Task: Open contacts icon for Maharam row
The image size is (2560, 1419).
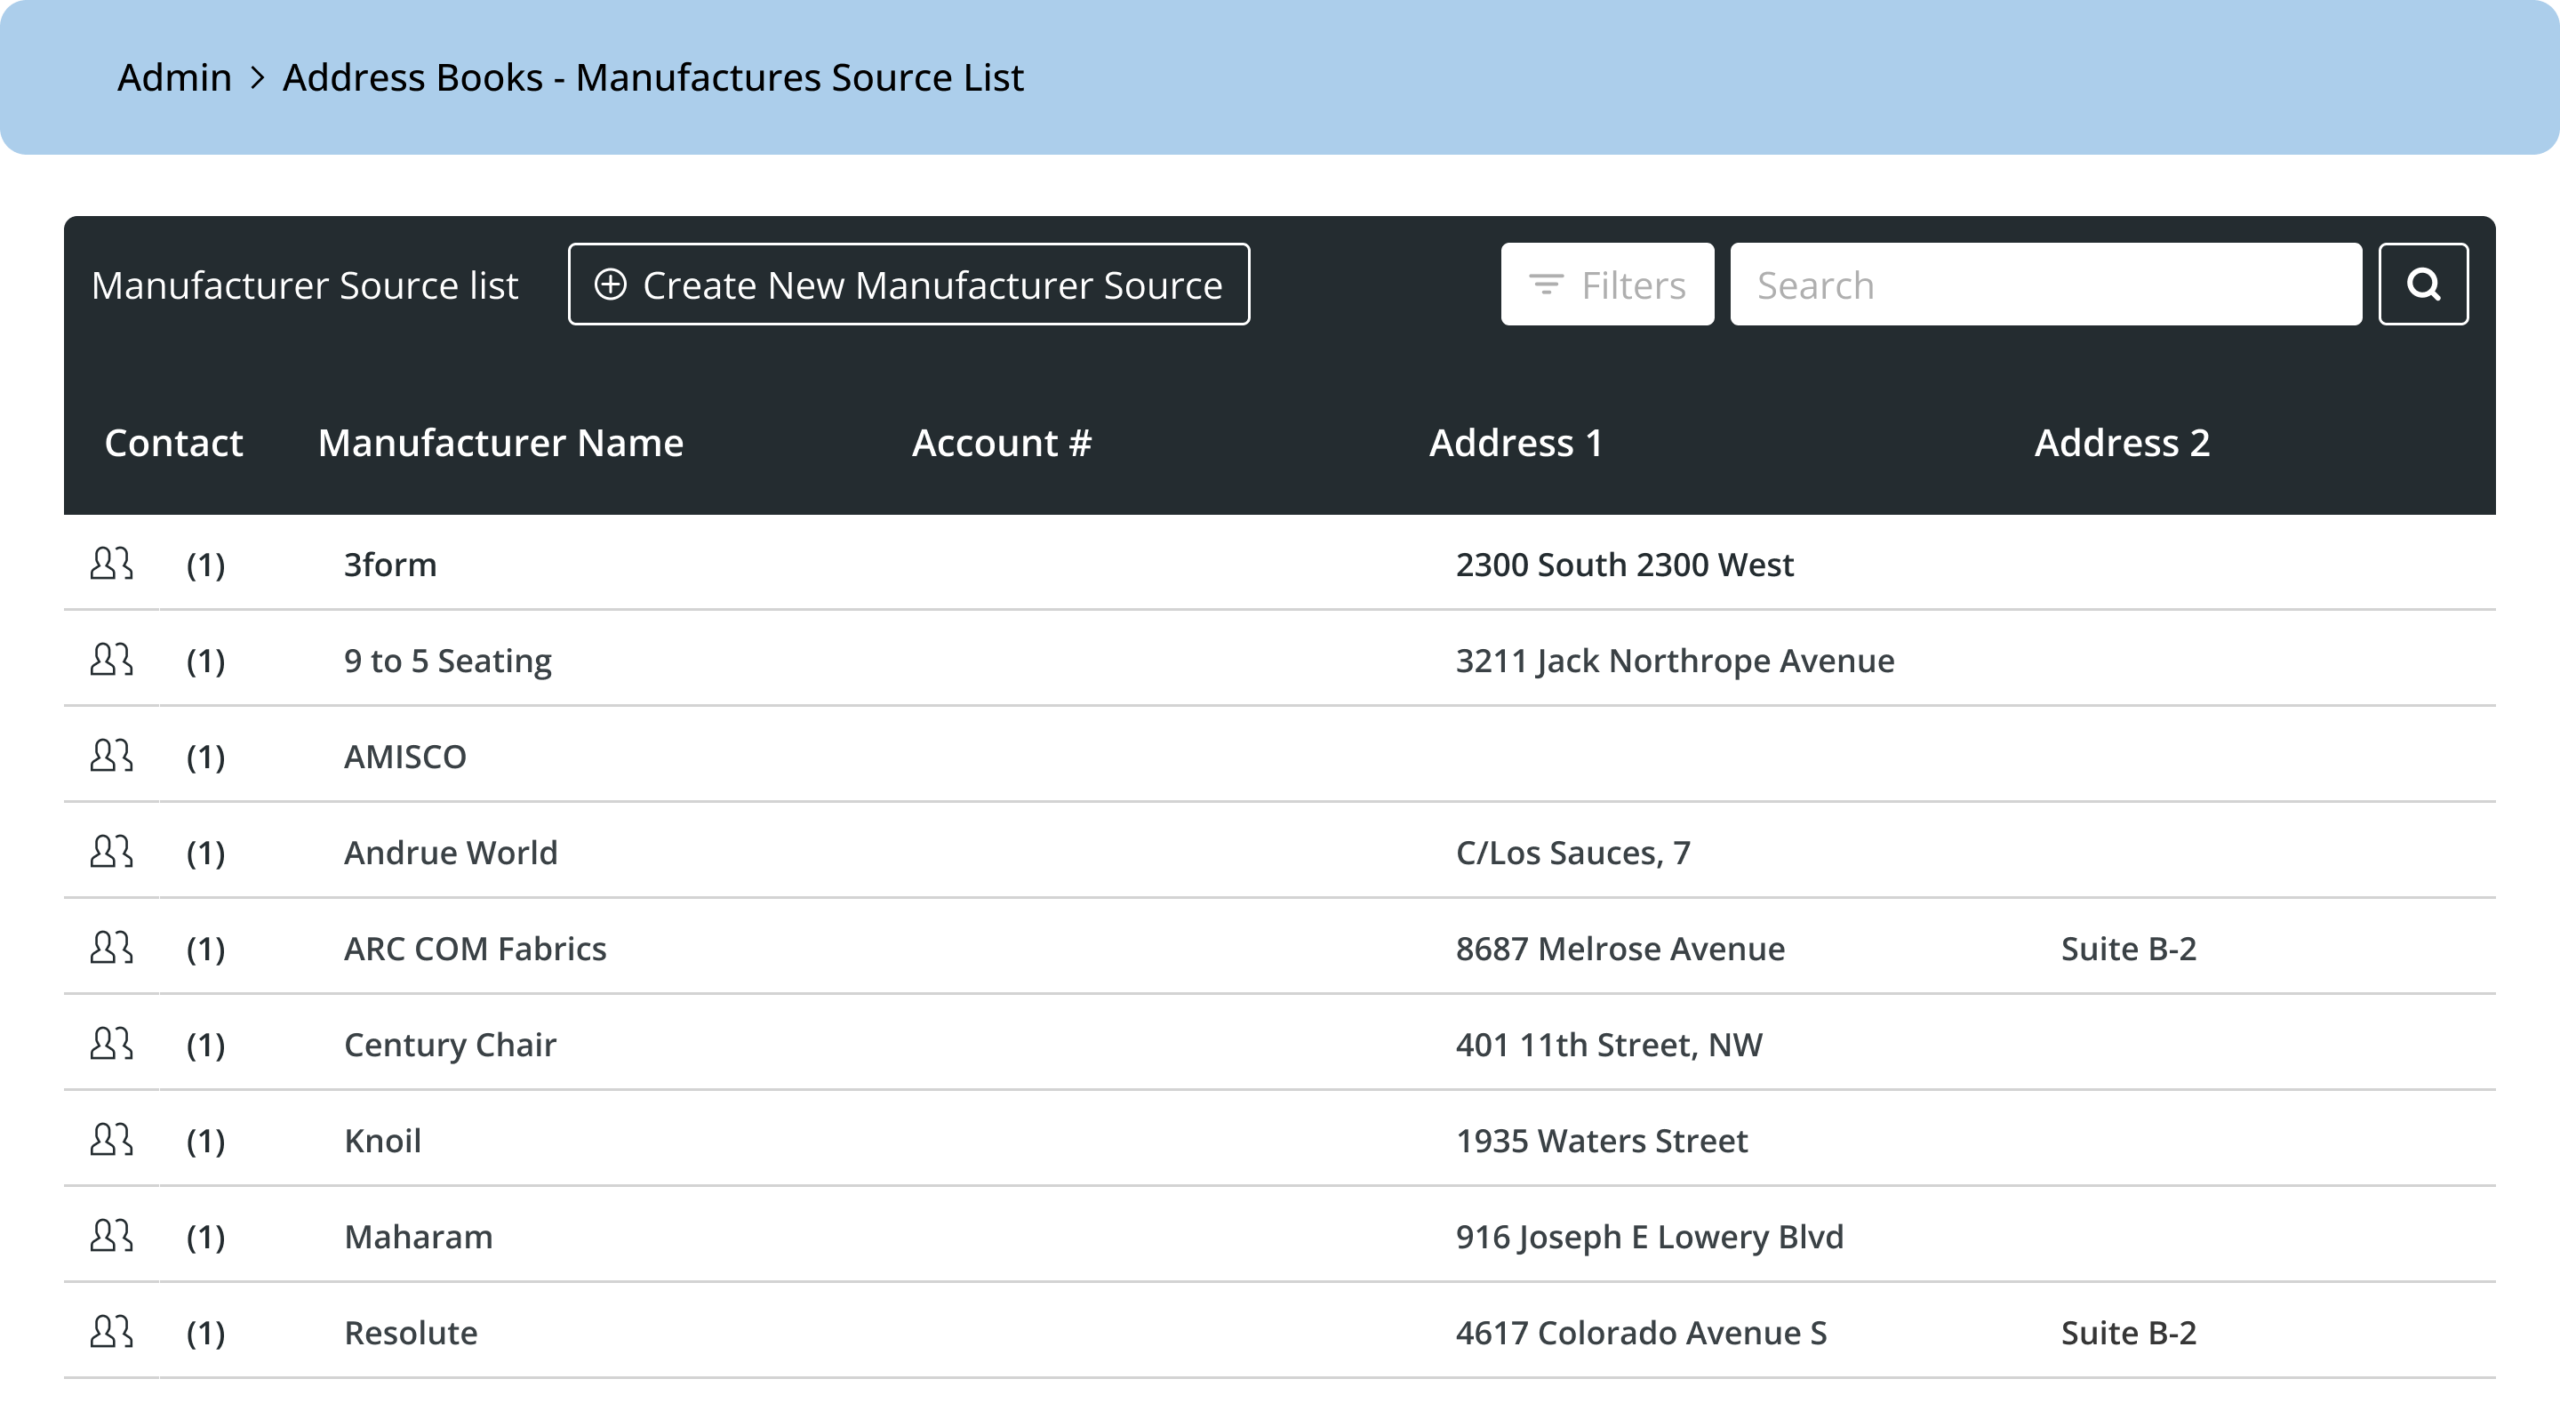Action: click(111, 1236)
